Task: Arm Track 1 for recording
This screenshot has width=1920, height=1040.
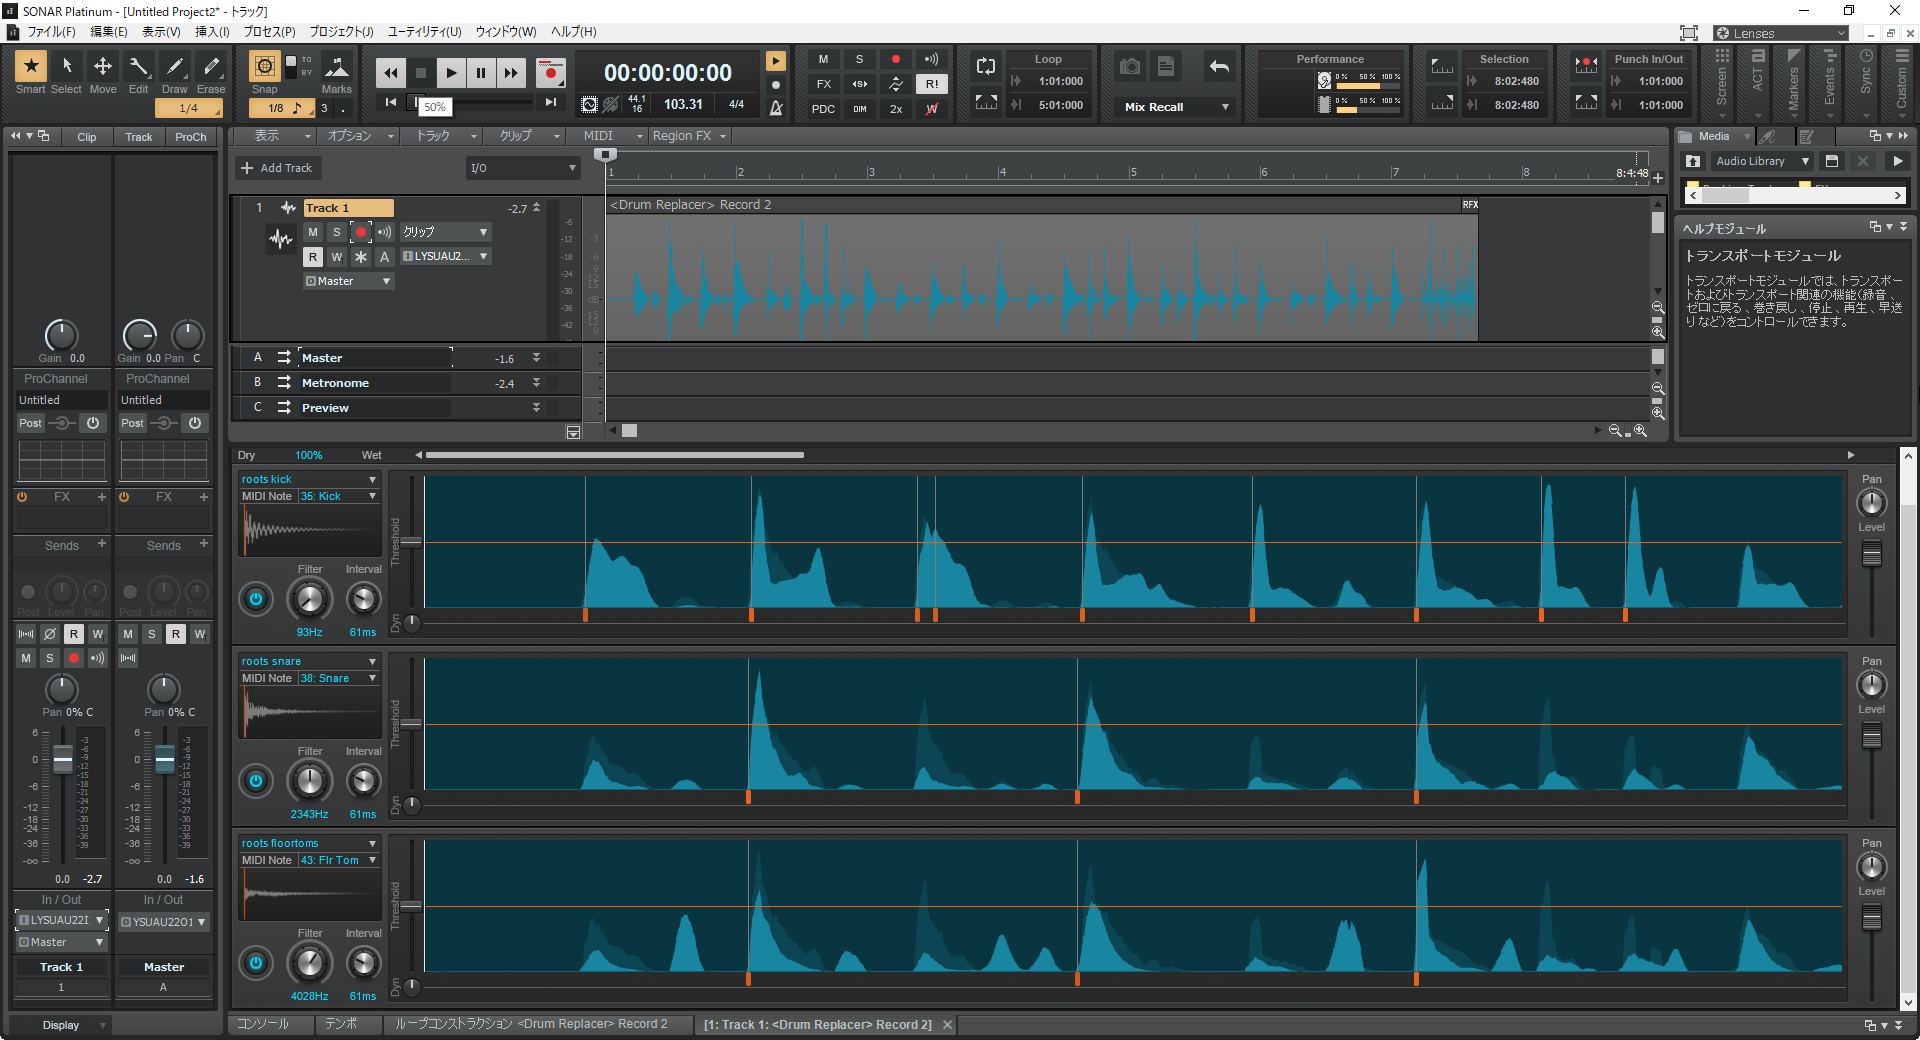Action: coord(361,232)
